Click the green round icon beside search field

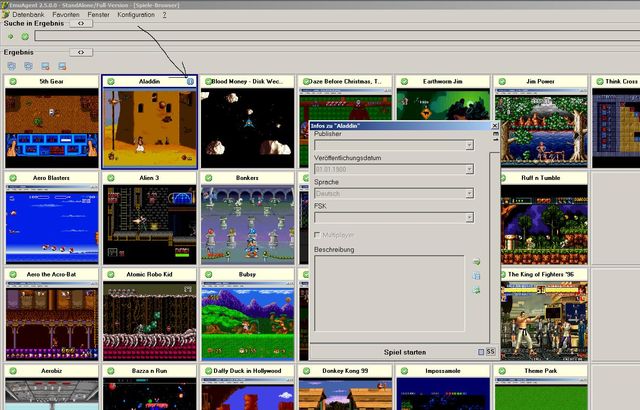[x=25, y=37]
